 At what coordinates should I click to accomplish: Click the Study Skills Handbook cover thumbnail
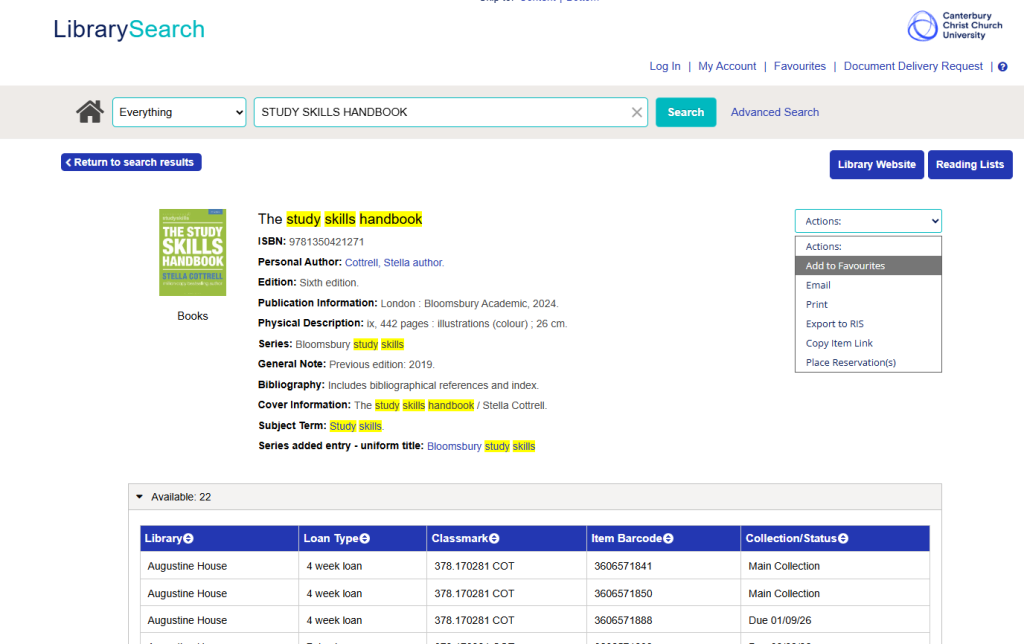click(x=193, y=252)
